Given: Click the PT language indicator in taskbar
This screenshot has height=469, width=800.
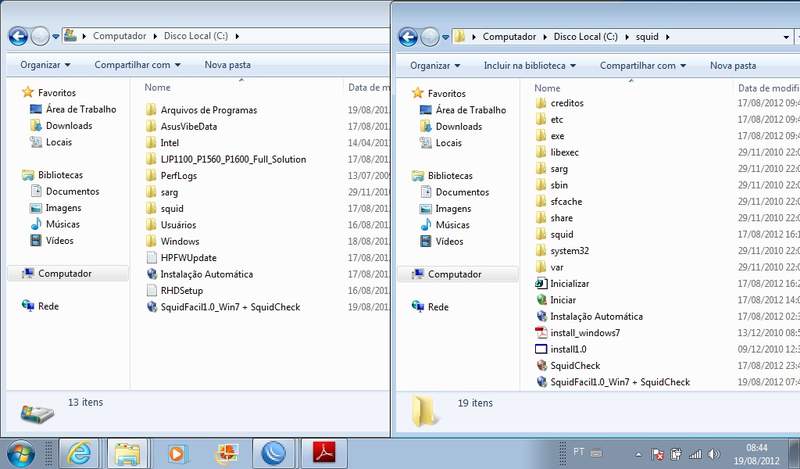Looking at the screenshot, I should coord(579,452).
